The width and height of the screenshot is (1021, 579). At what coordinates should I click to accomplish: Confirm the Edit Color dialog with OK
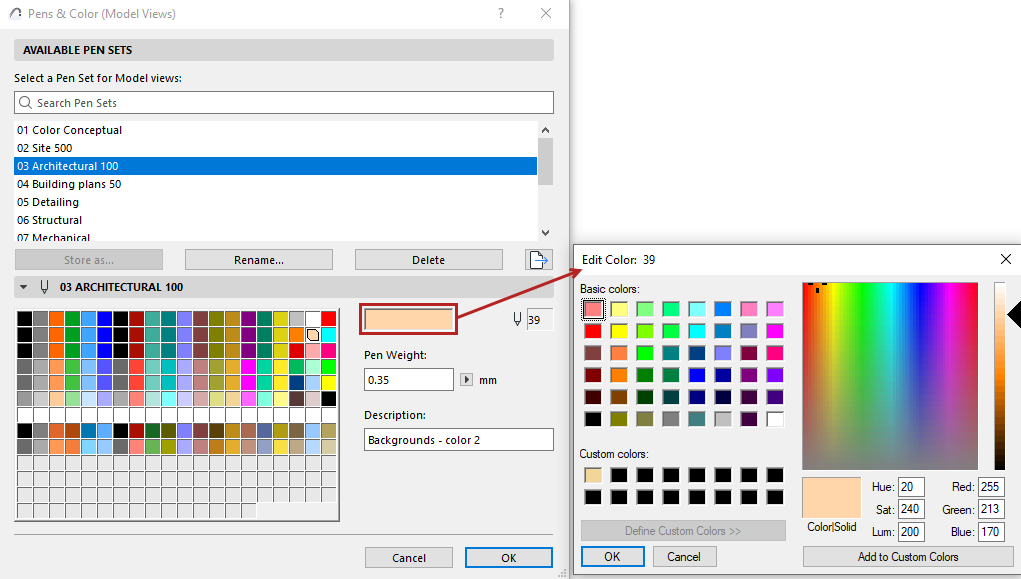coord(612,556)
